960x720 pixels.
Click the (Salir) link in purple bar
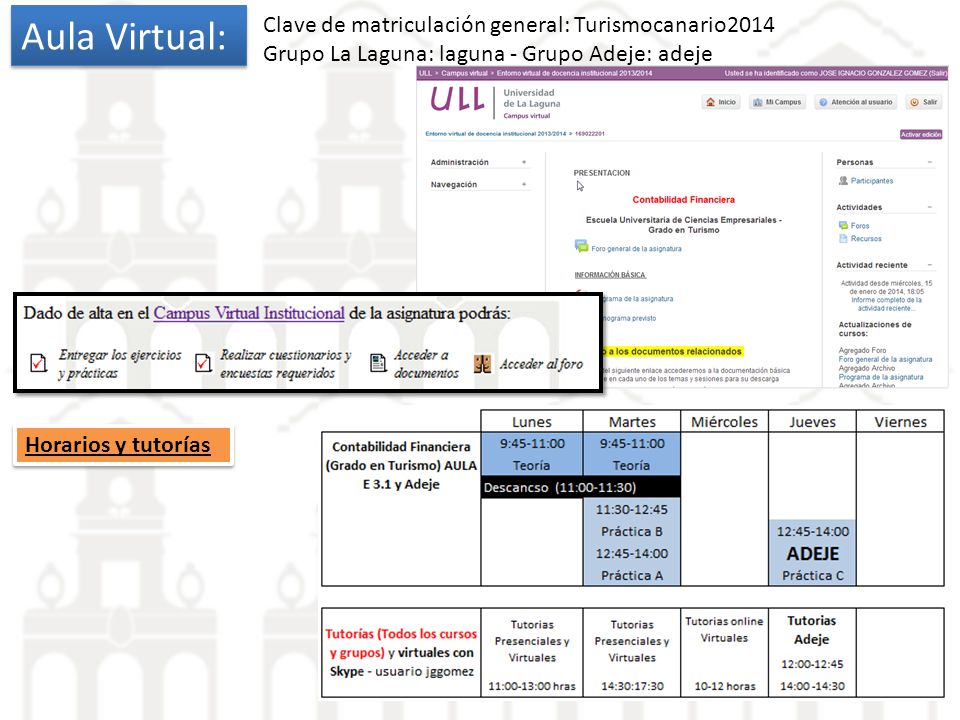point(937,73)
